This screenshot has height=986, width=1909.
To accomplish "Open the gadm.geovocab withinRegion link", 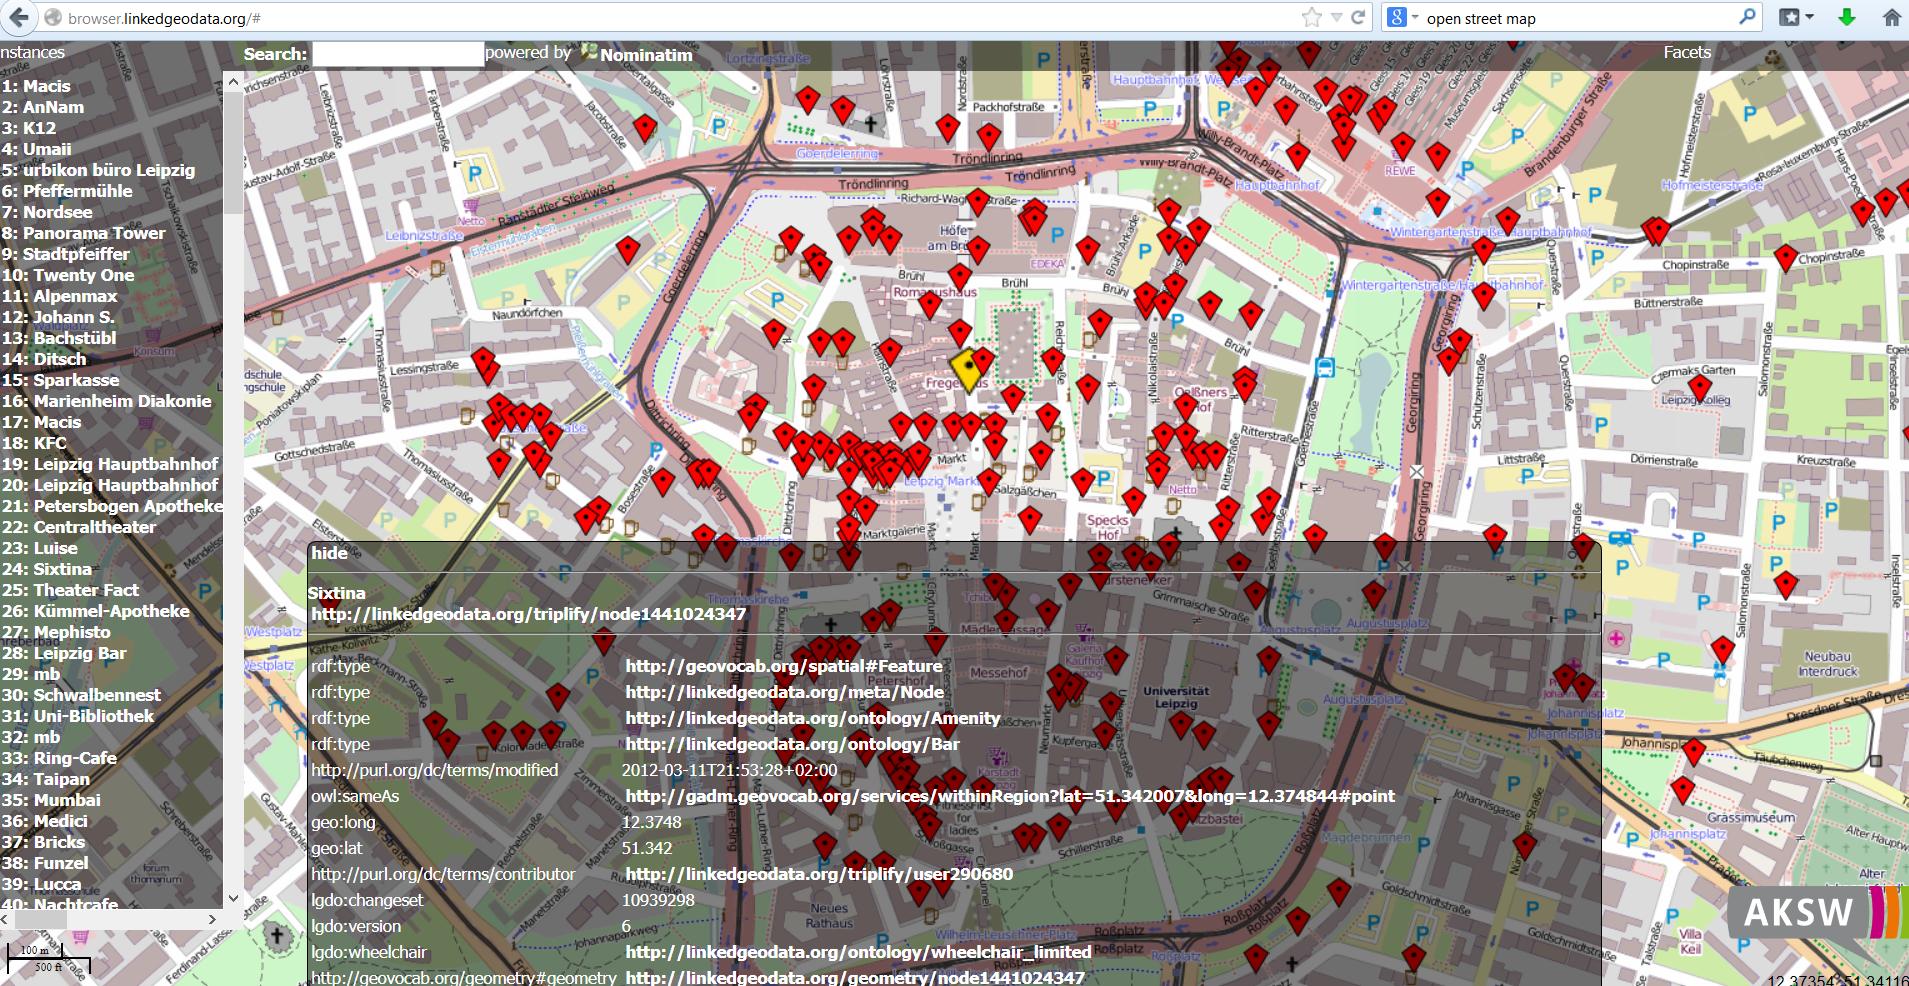I will coord(1010,796).
